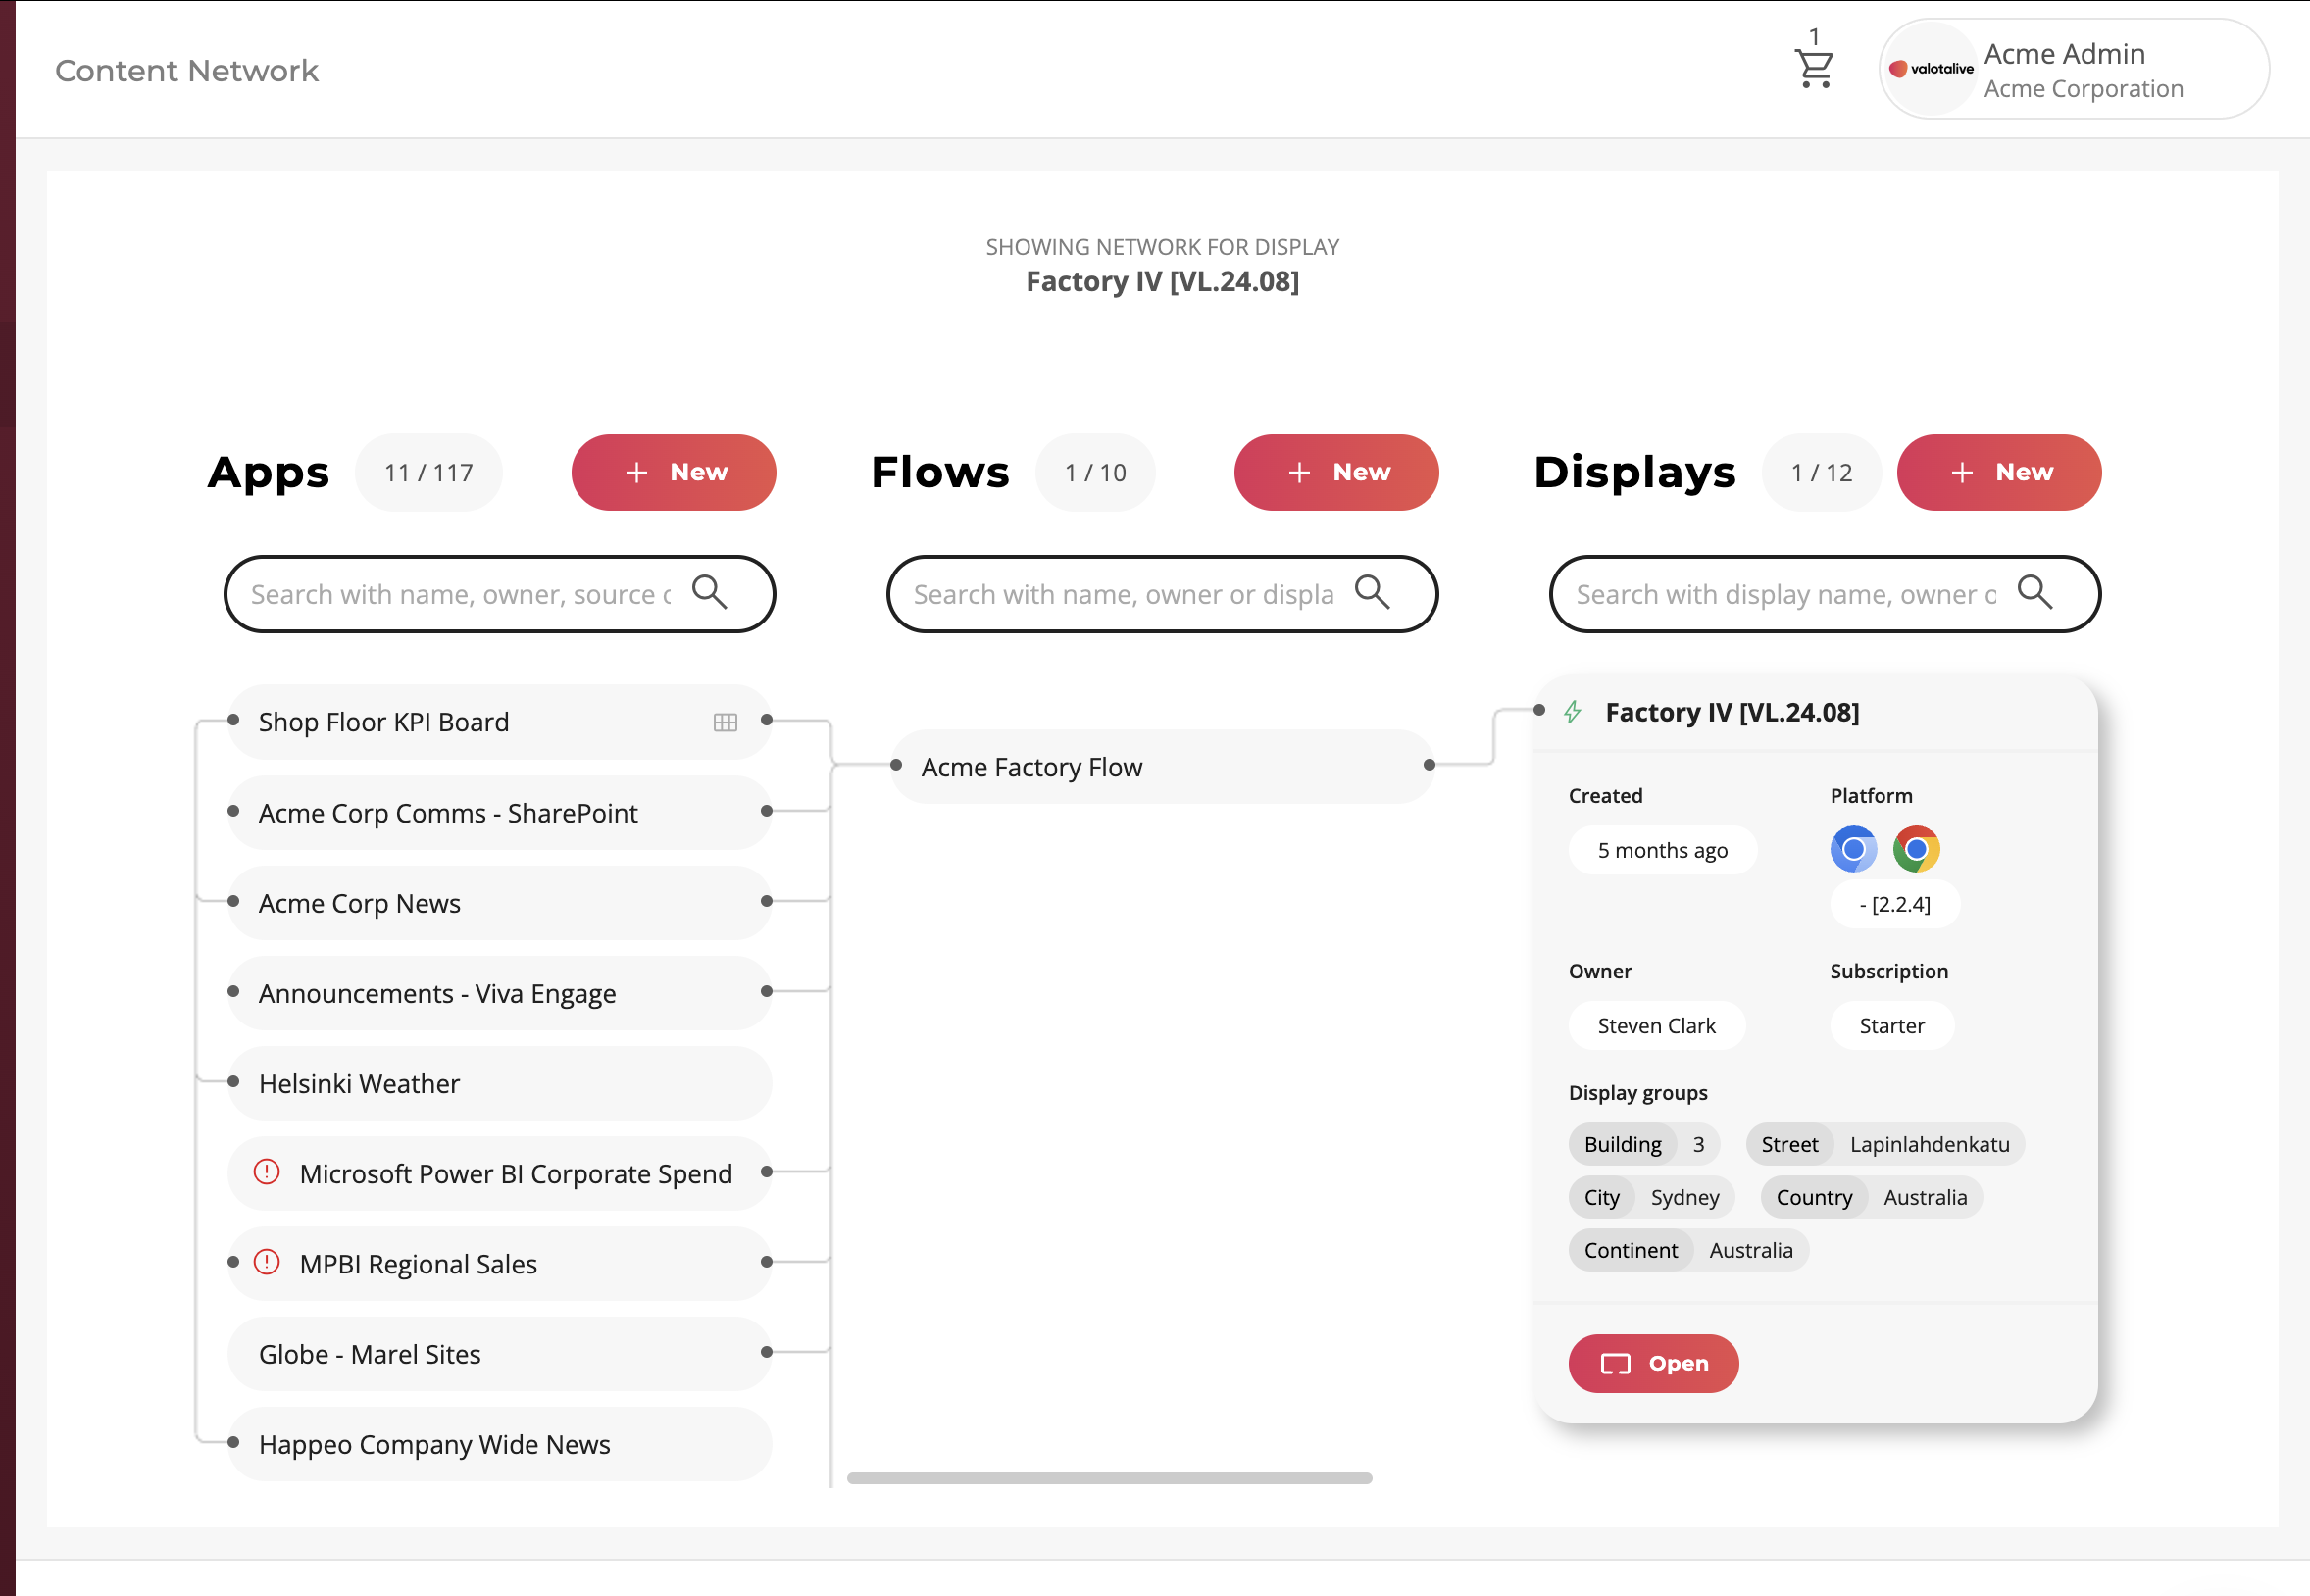Image resolution: width=2310 pixels, height=1596 pixels.
Task: Click the Apps counter badge 11/117
Action: (x=429, y=472)
